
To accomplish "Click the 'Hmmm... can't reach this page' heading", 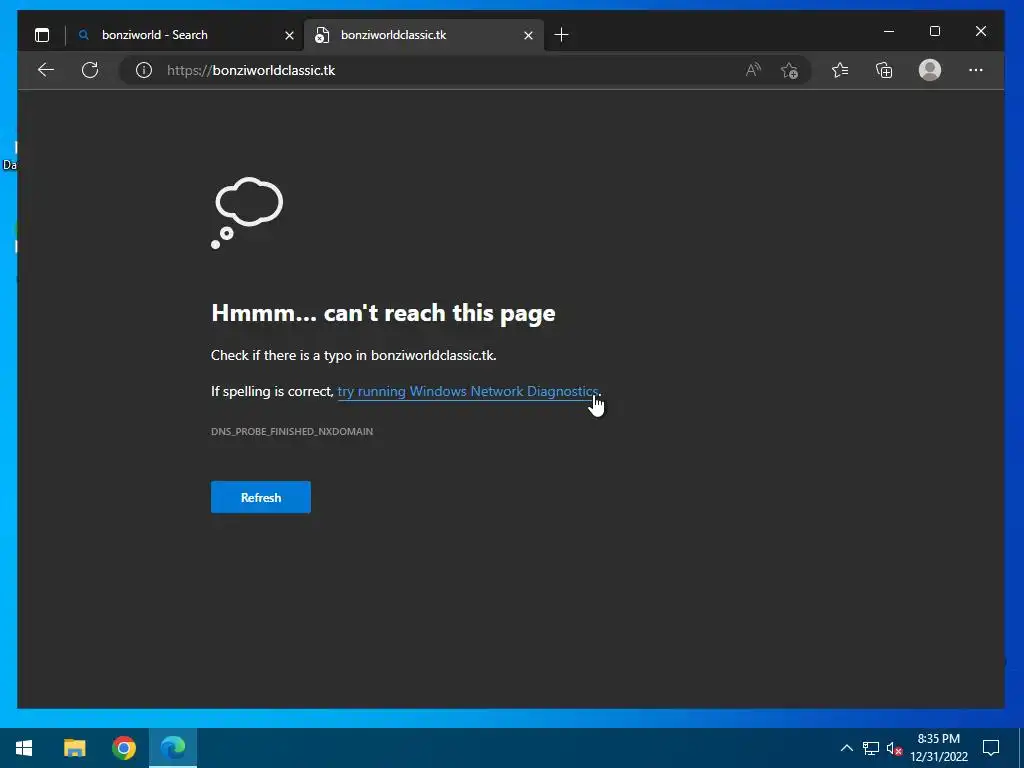I will click(383, 313).
